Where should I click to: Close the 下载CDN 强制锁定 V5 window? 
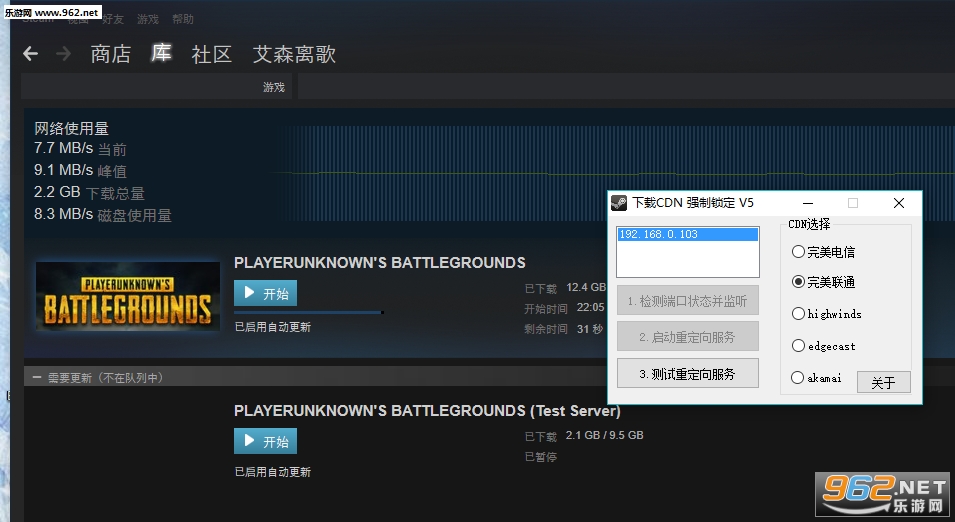coord(899,203)
